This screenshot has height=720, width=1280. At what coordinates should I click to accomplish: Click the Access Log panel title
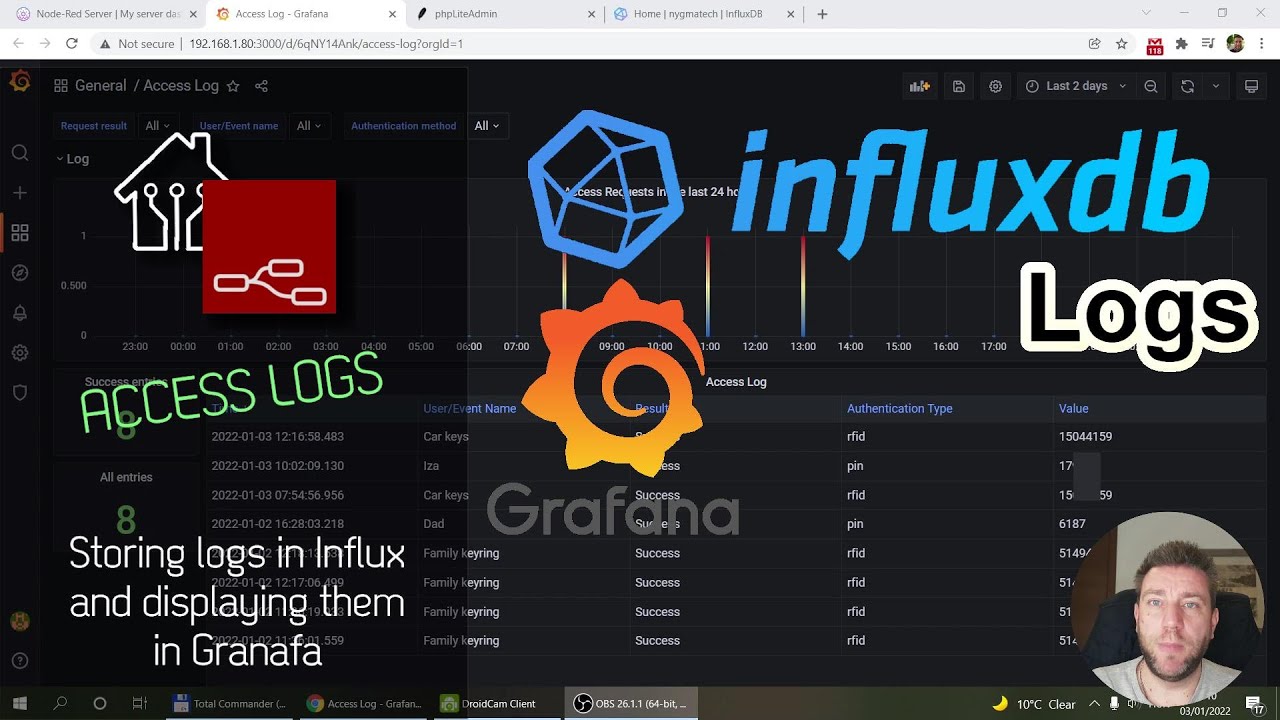point(736,382)
